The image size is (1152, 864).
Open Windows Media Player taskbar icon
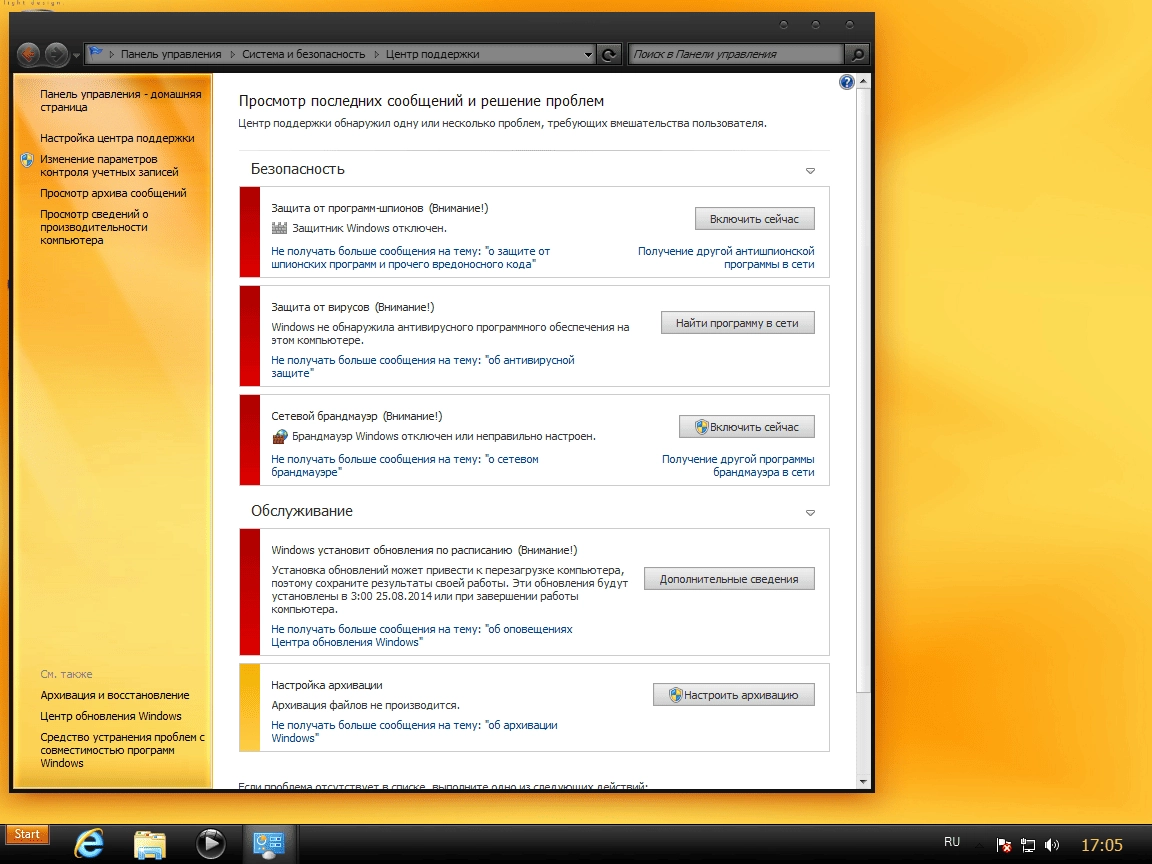point(210,843)
